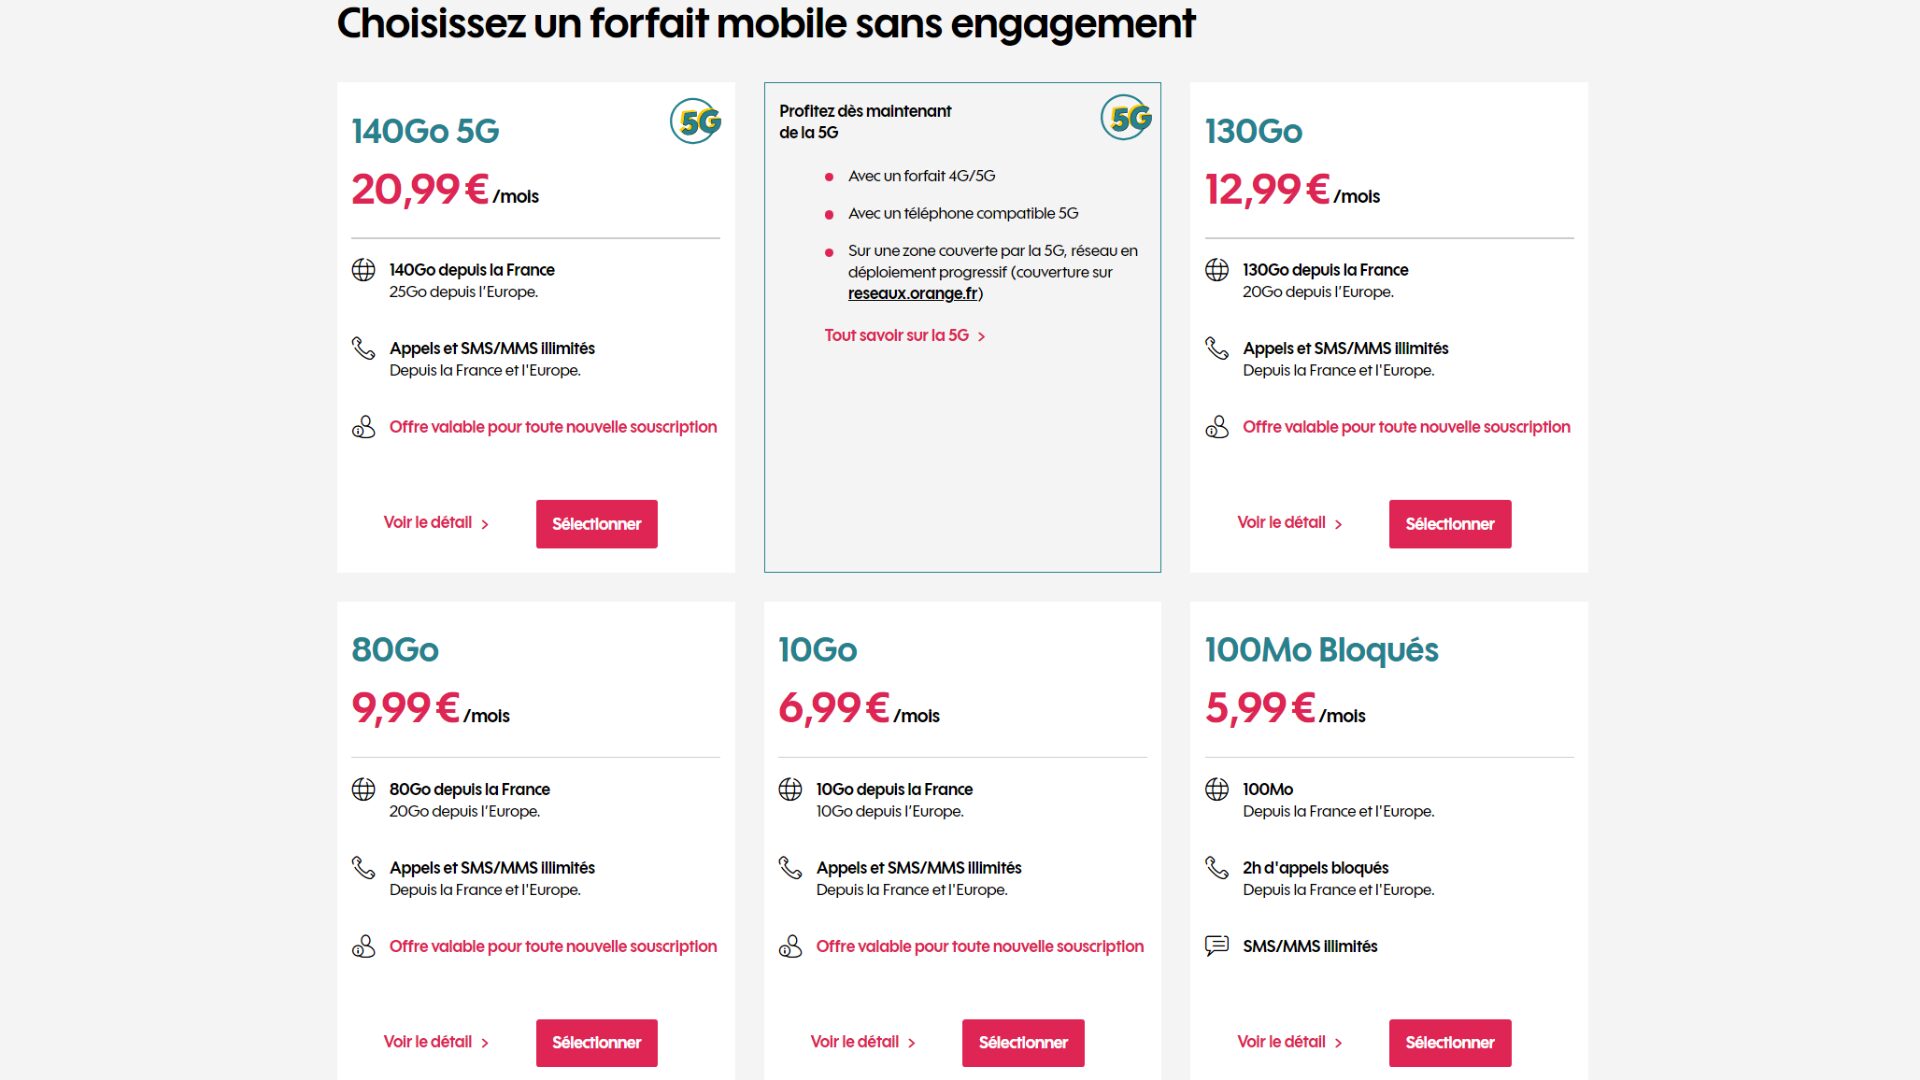Click globe icon in 10Go plan
This screenshot has height=1080, width=1920.
[790, 789]
